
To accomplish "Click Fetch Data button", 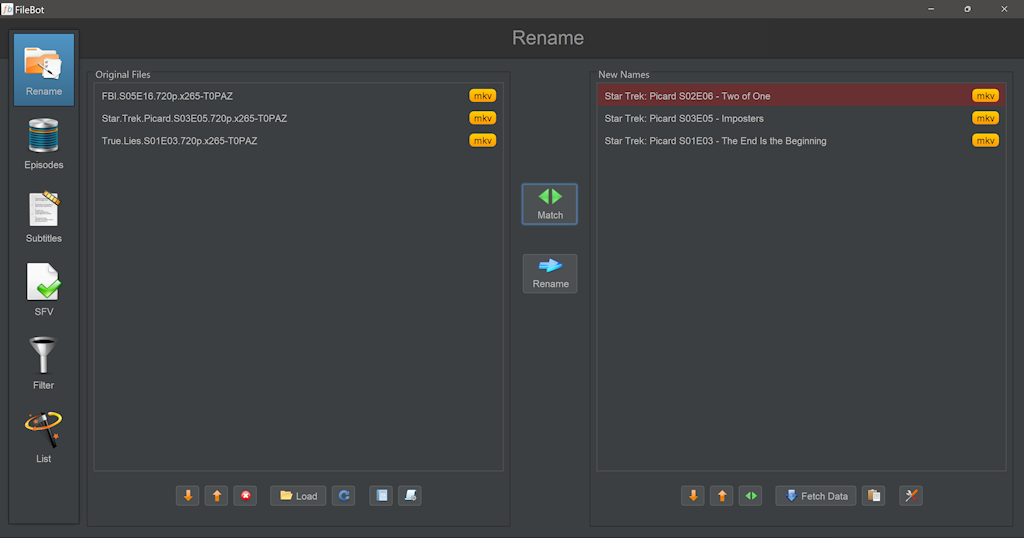I will (816, 496).
